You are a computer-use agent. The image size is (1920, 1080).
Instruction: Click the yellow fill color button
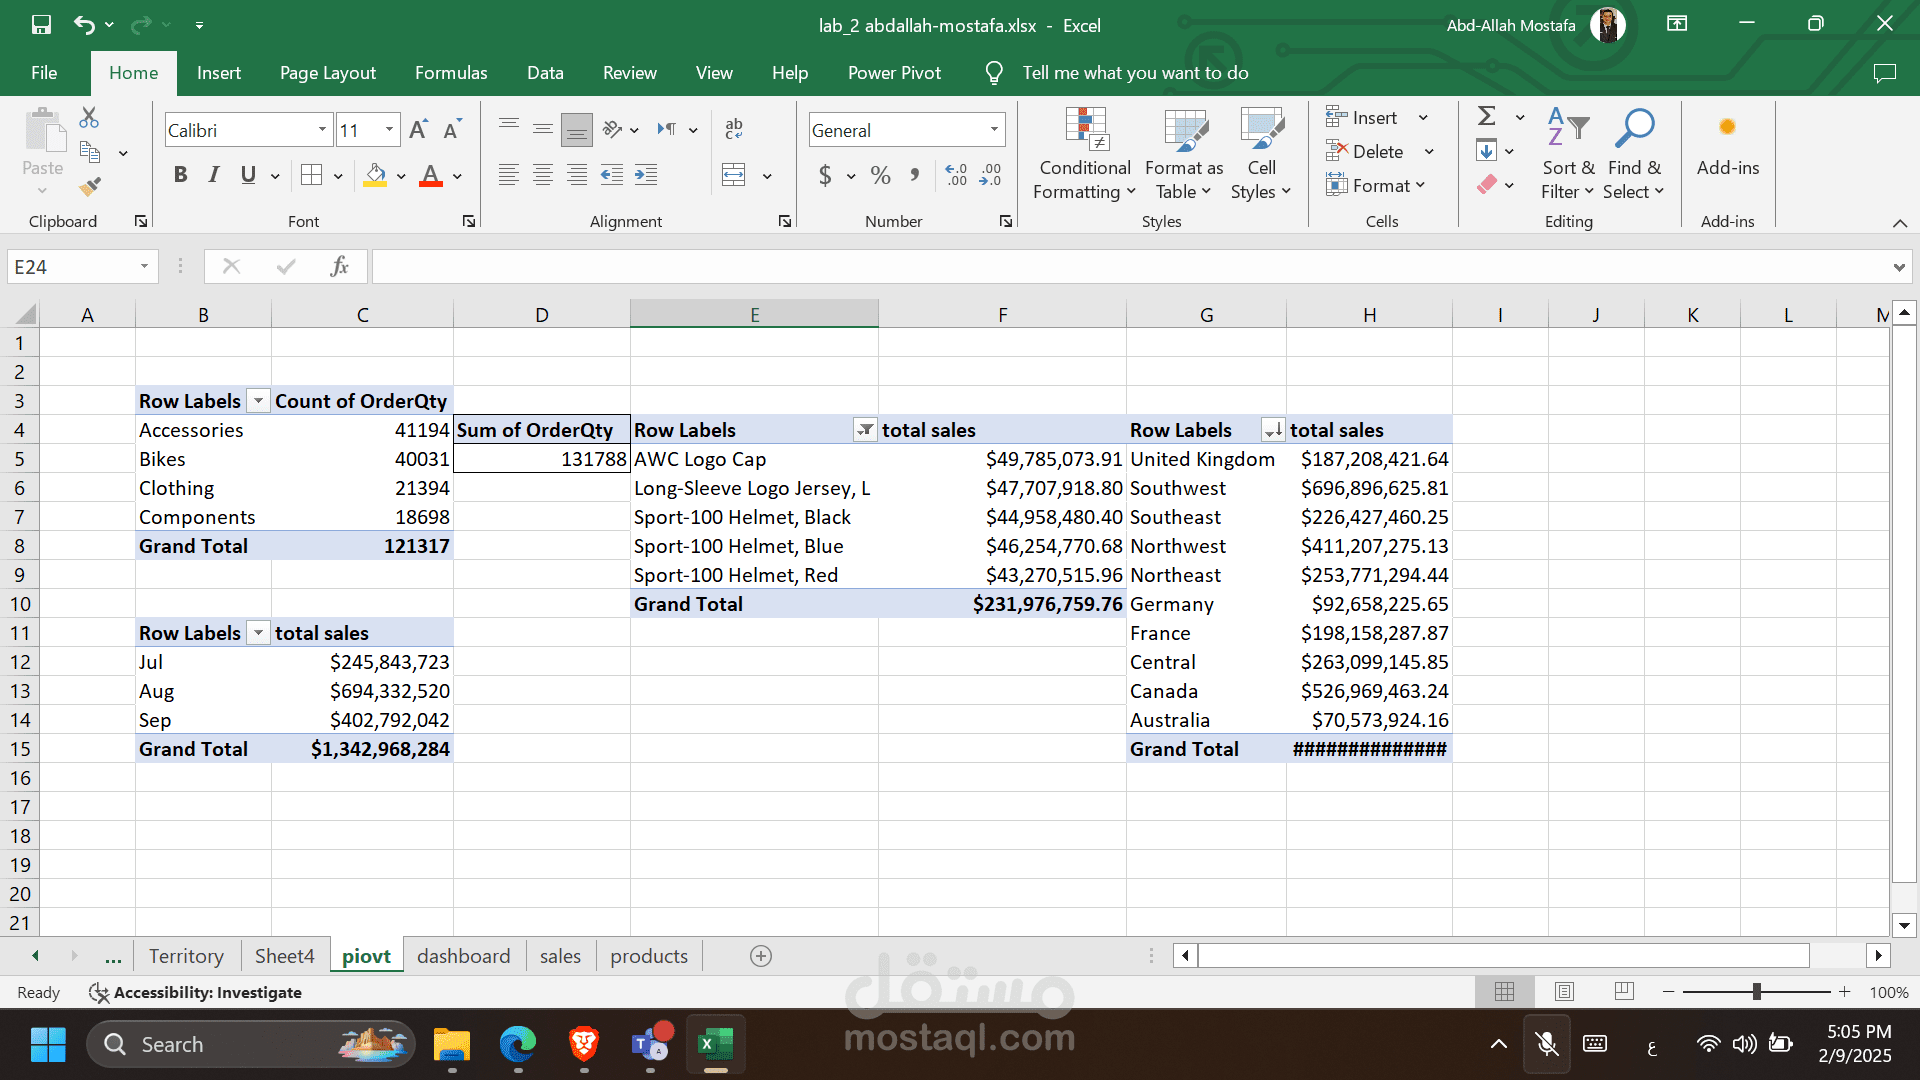click(x=375, y=176)
